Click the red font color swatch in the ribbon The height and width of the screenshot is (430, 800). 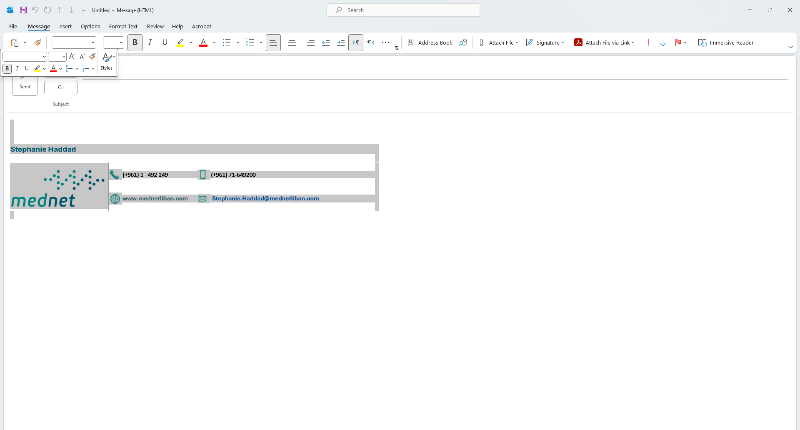coord(202,43)
